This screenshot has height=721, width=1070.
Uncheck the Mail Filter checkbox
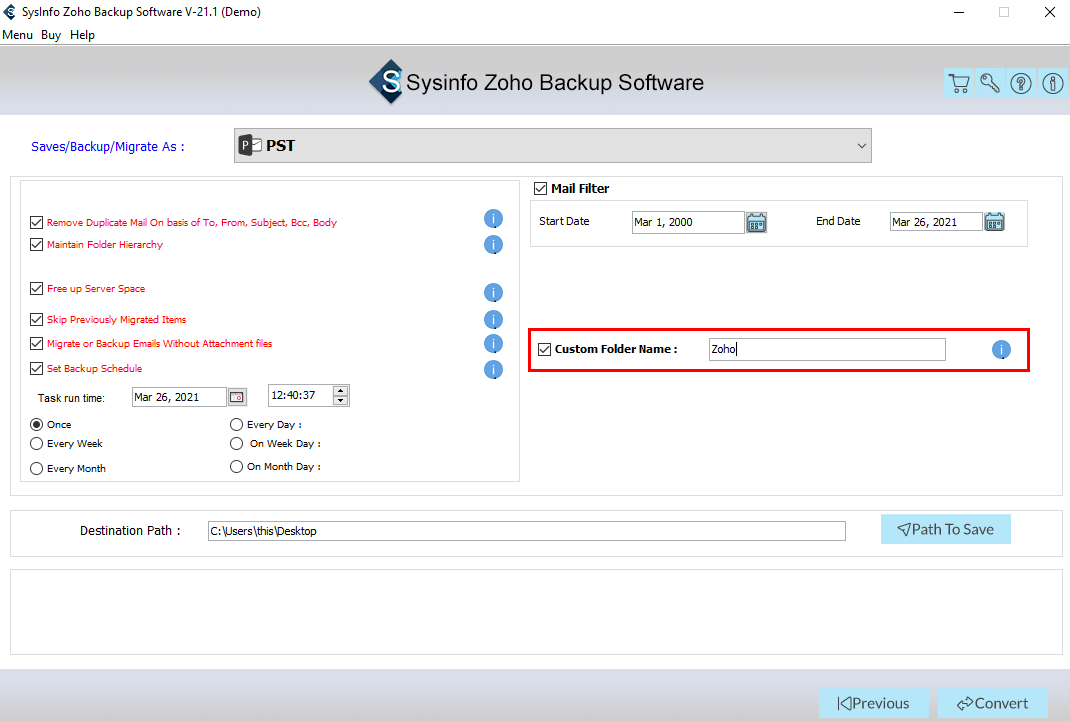(x=540, y=188)
